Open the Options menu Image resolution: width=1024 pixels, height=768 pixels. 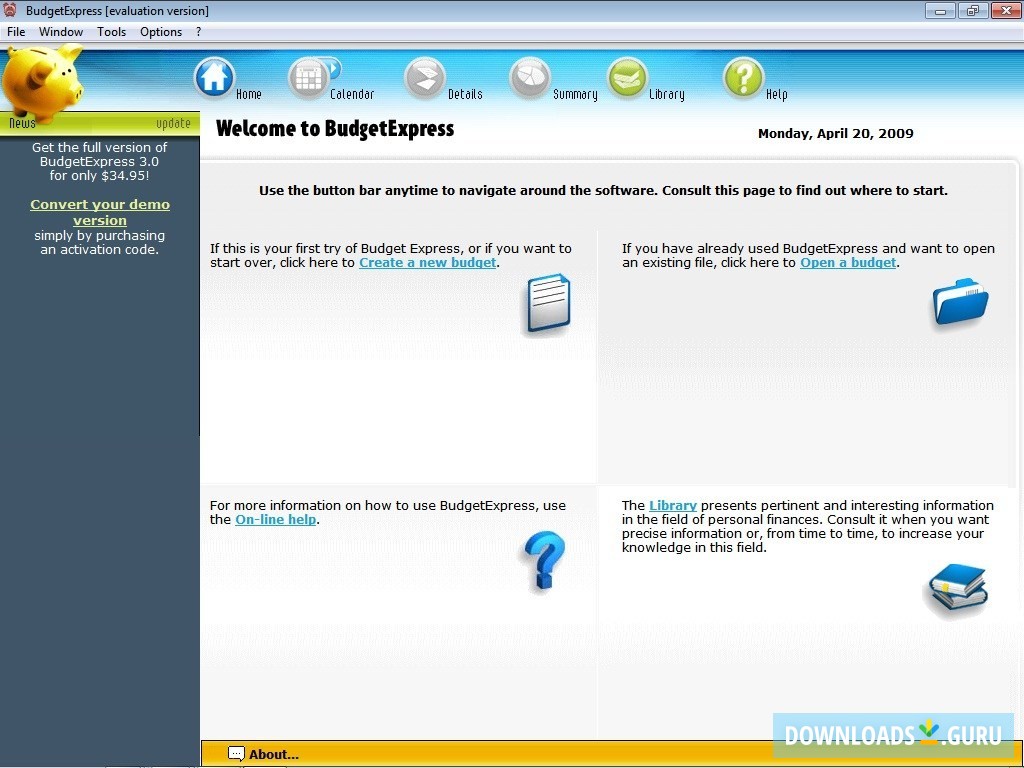160,31
